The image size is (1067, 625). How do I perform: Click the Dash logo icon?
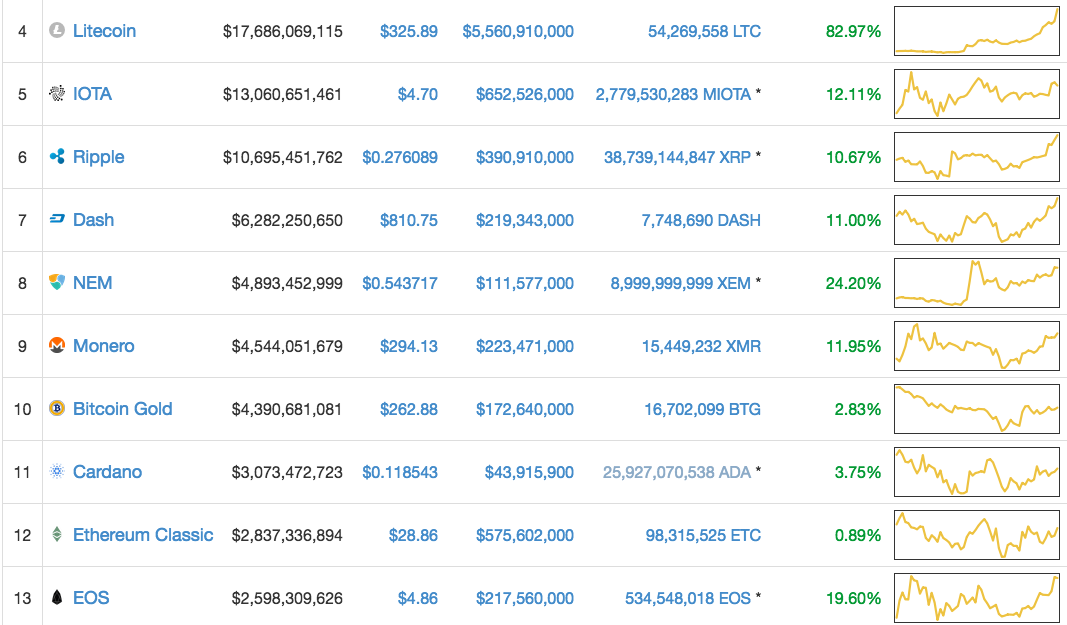click(57, 220)
